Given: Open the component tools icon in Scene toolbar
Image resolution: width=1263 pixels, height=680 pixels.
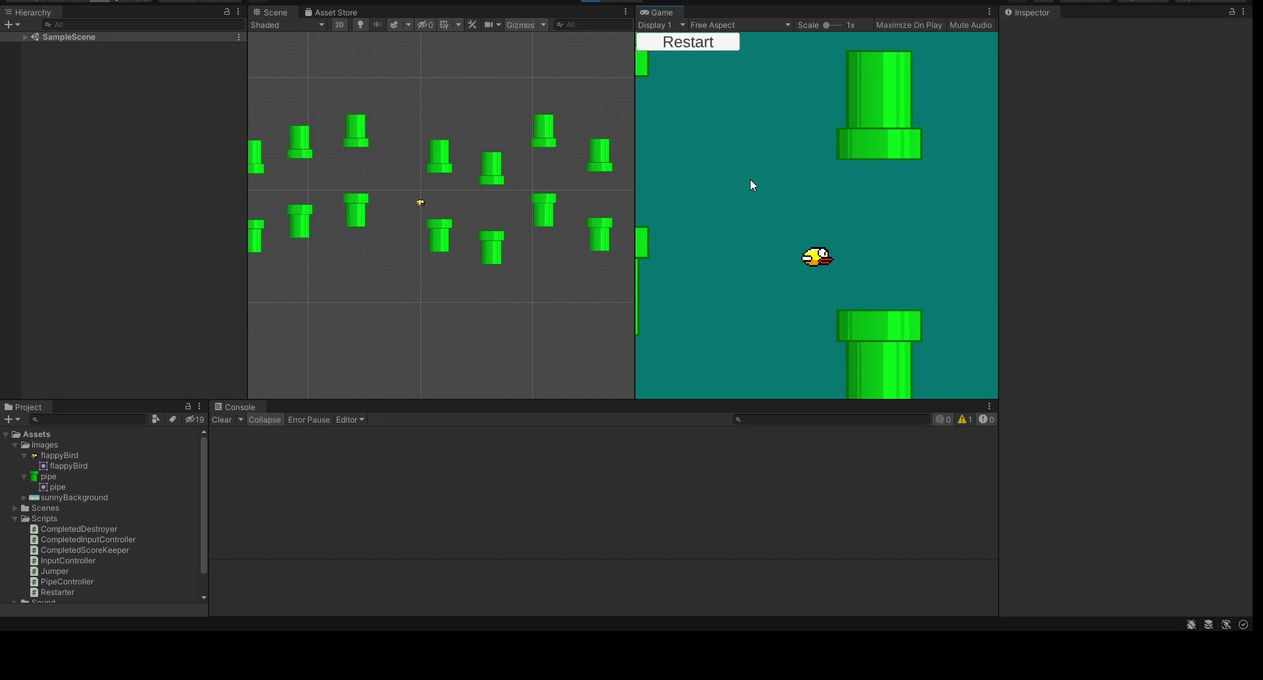Looking at the screenshot, I should click(472, 25).
